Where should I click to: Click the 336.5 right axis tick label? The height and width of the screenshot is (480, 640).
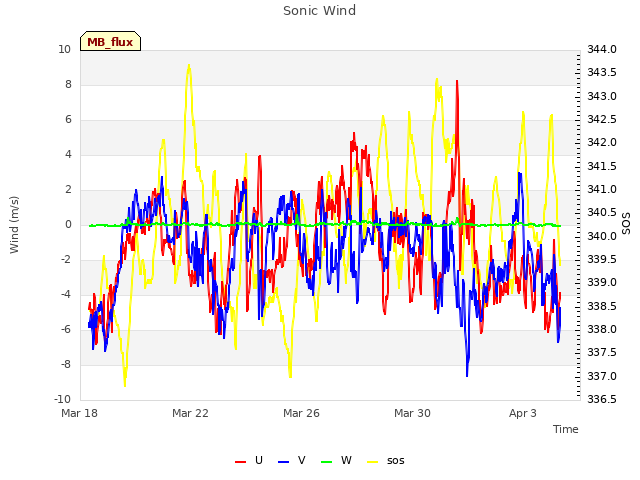[602, 399]
